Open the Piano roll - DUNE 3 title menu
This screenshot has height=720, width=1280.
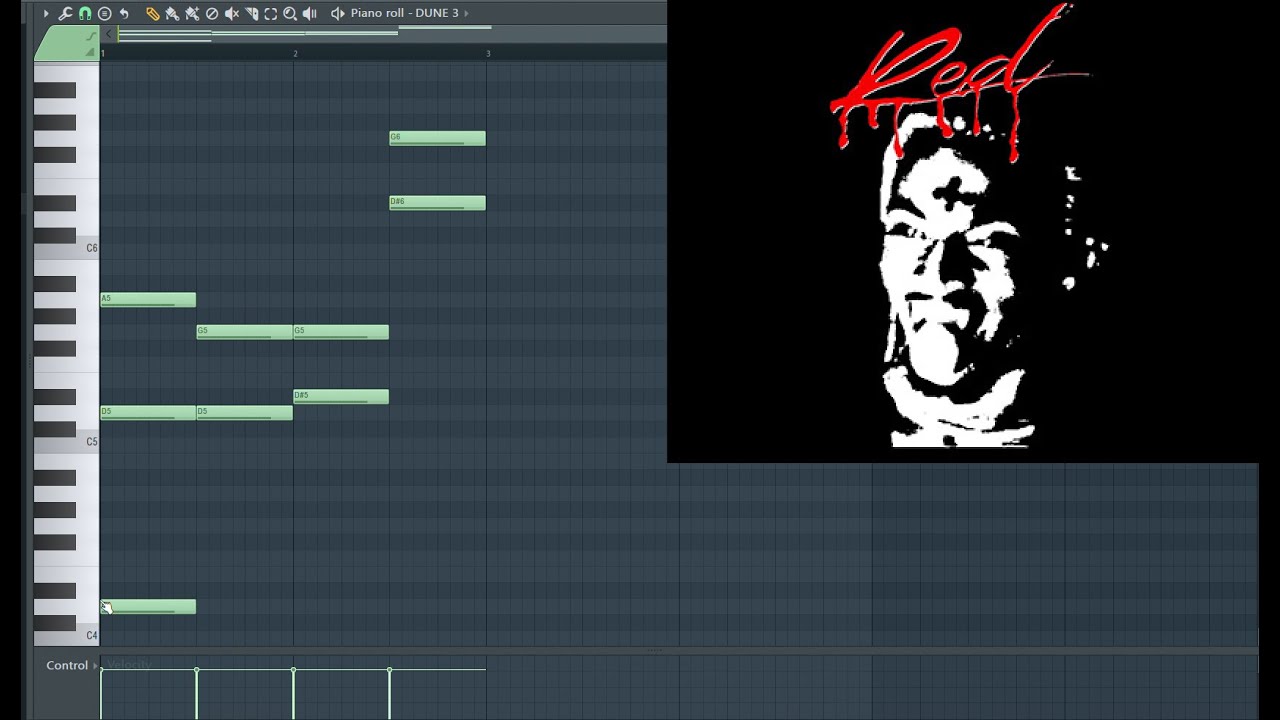[x=404, y=13]
